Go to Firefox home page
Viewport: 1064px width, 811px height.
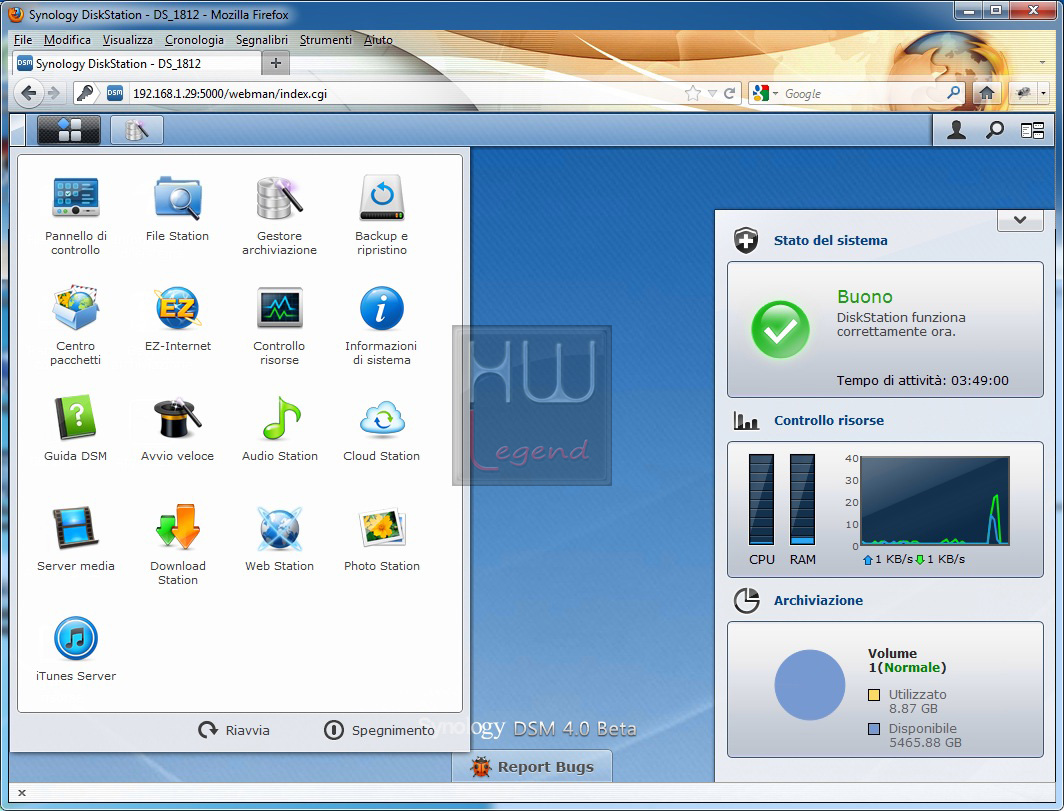[987, 93]
